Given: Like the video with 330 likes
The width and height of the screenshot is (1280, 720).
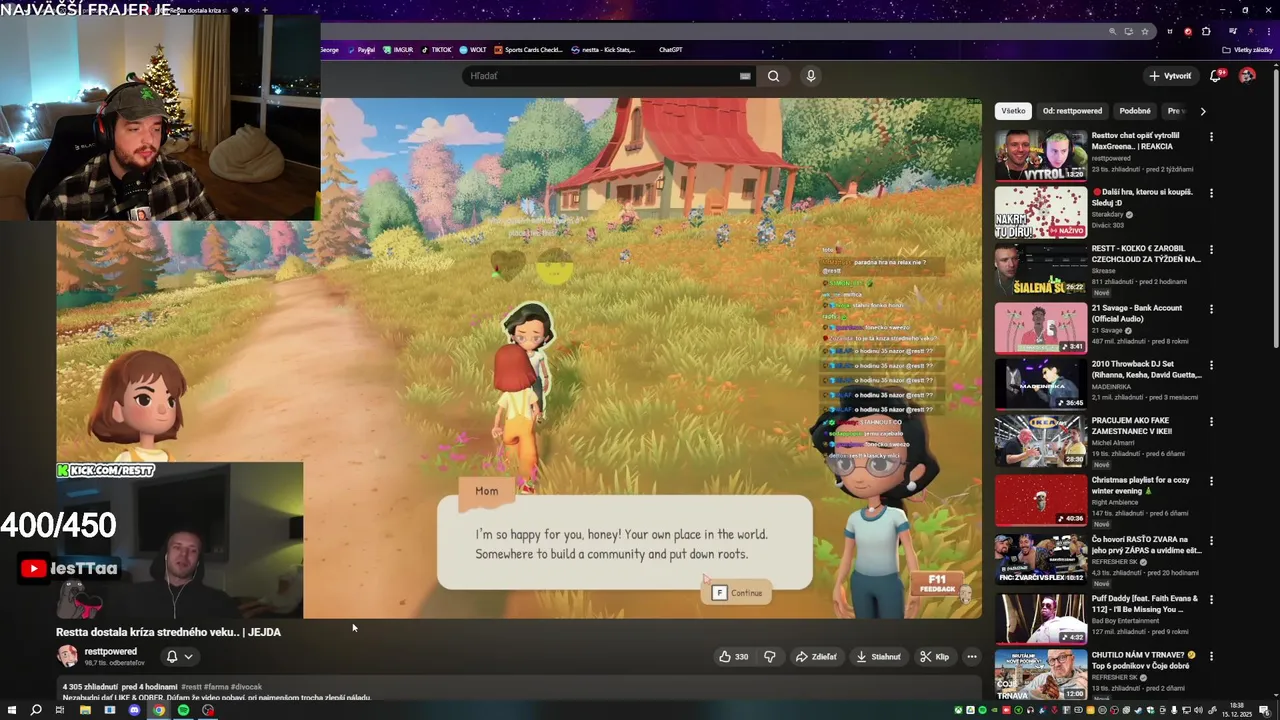Looking at the screenshot, I should click(x=733, y=657).
